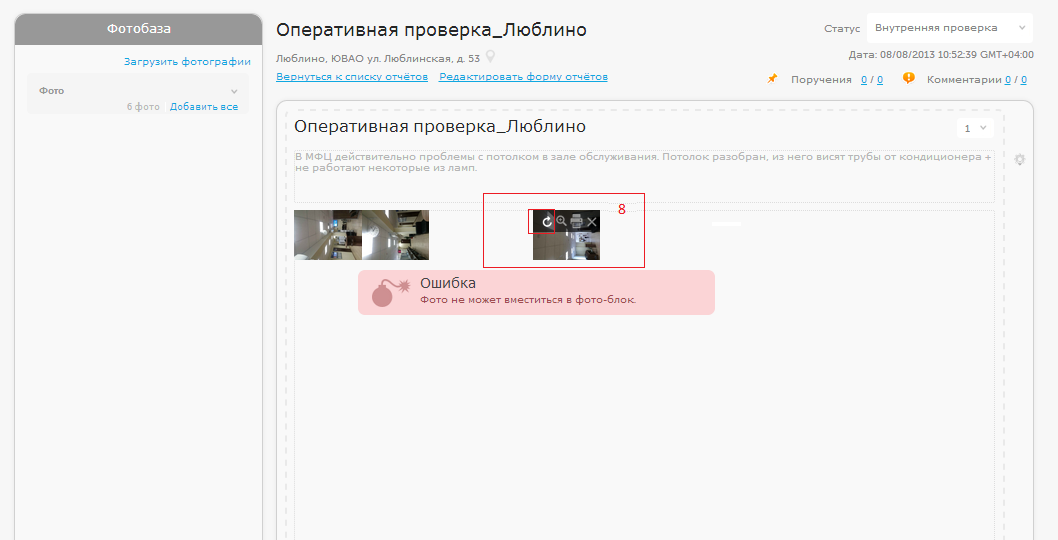1058x540 pixels.
Task: Click the Добавить все link
Action: click(x=204, y=106)
